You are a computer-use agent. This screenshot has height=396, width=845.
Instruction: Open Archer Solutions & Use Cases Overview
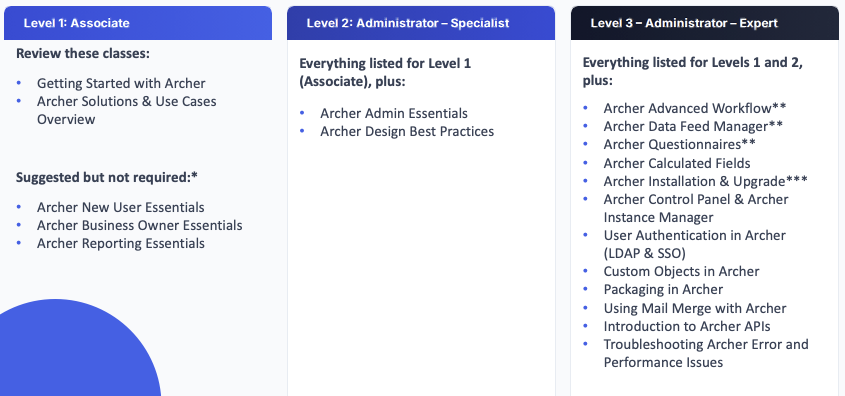click(x=127, y=110)
